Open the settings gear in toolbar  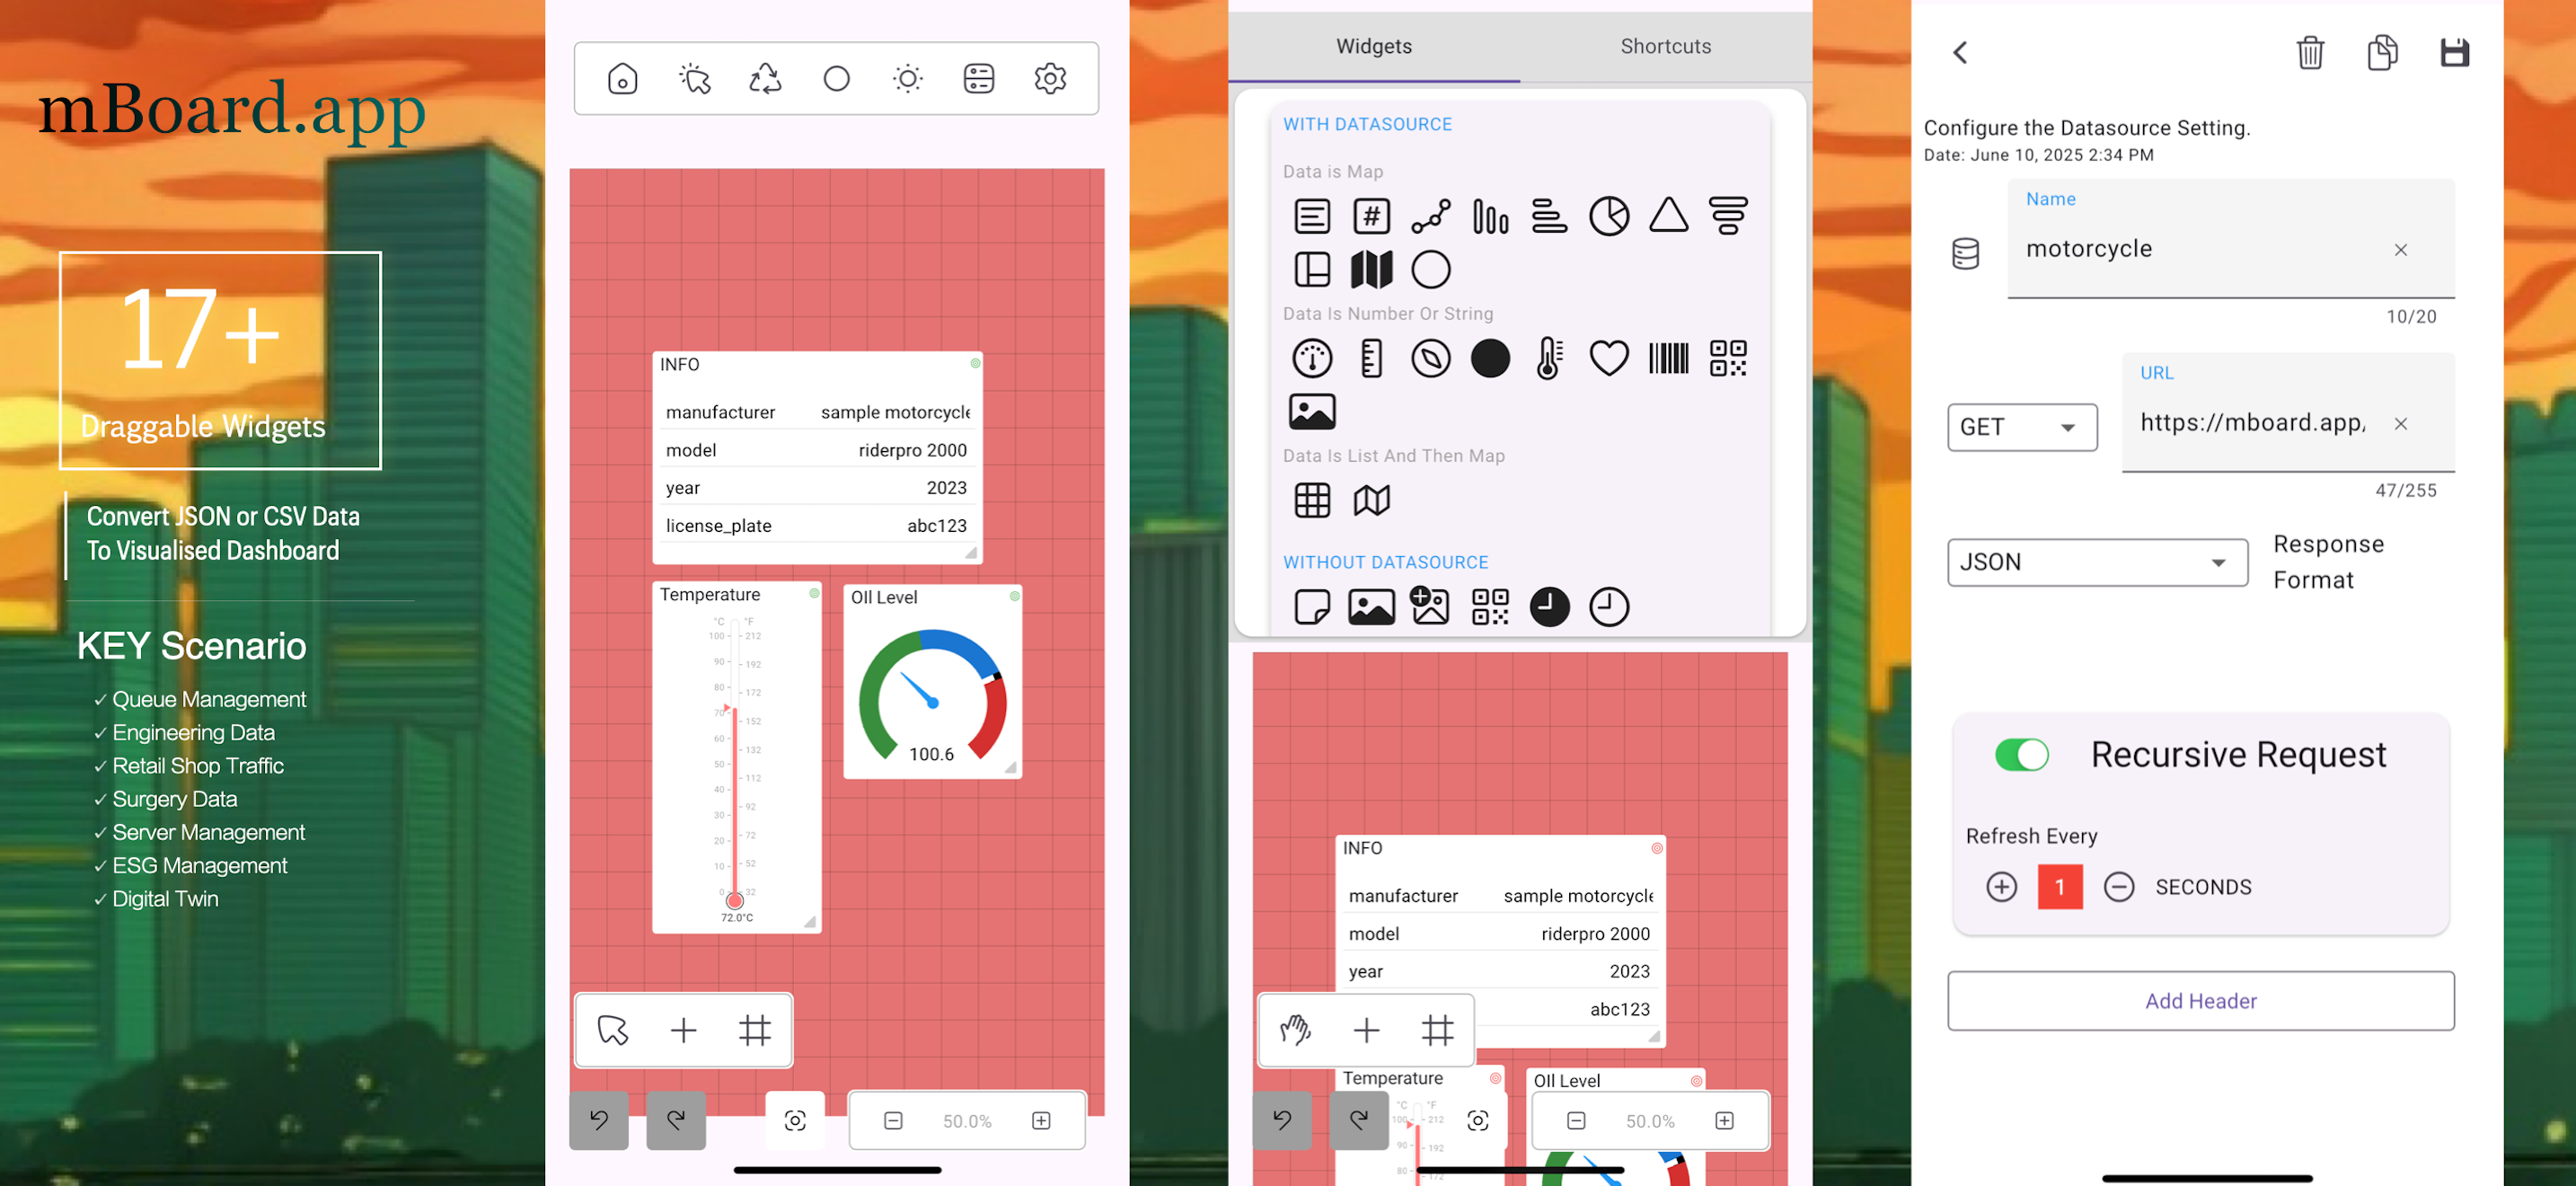tap(1049, 78)
